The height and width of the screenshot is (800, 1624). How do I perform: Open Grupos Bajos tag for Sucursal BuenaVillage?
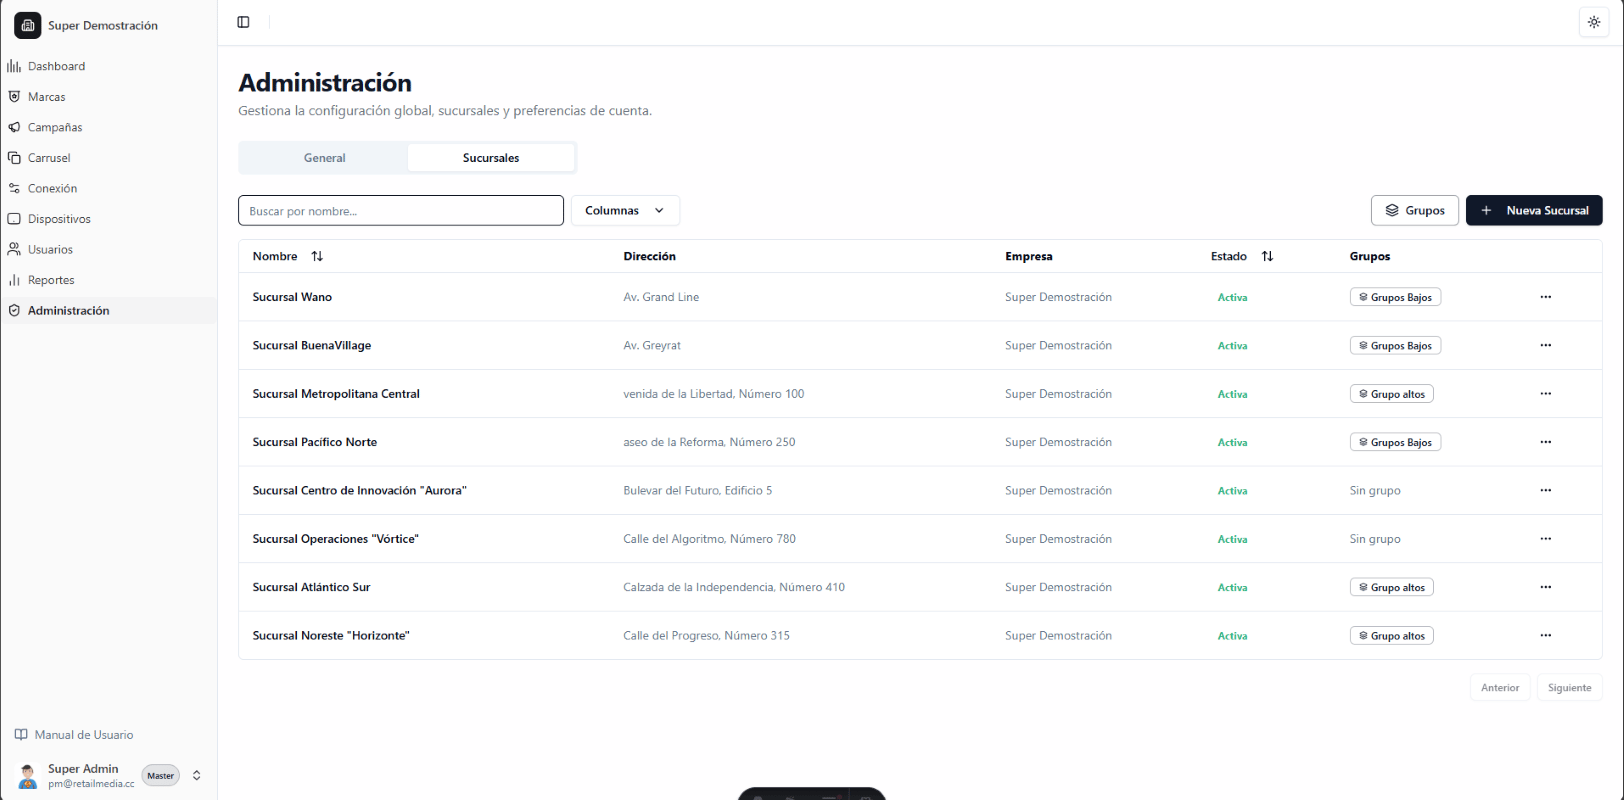point(1395,345)
